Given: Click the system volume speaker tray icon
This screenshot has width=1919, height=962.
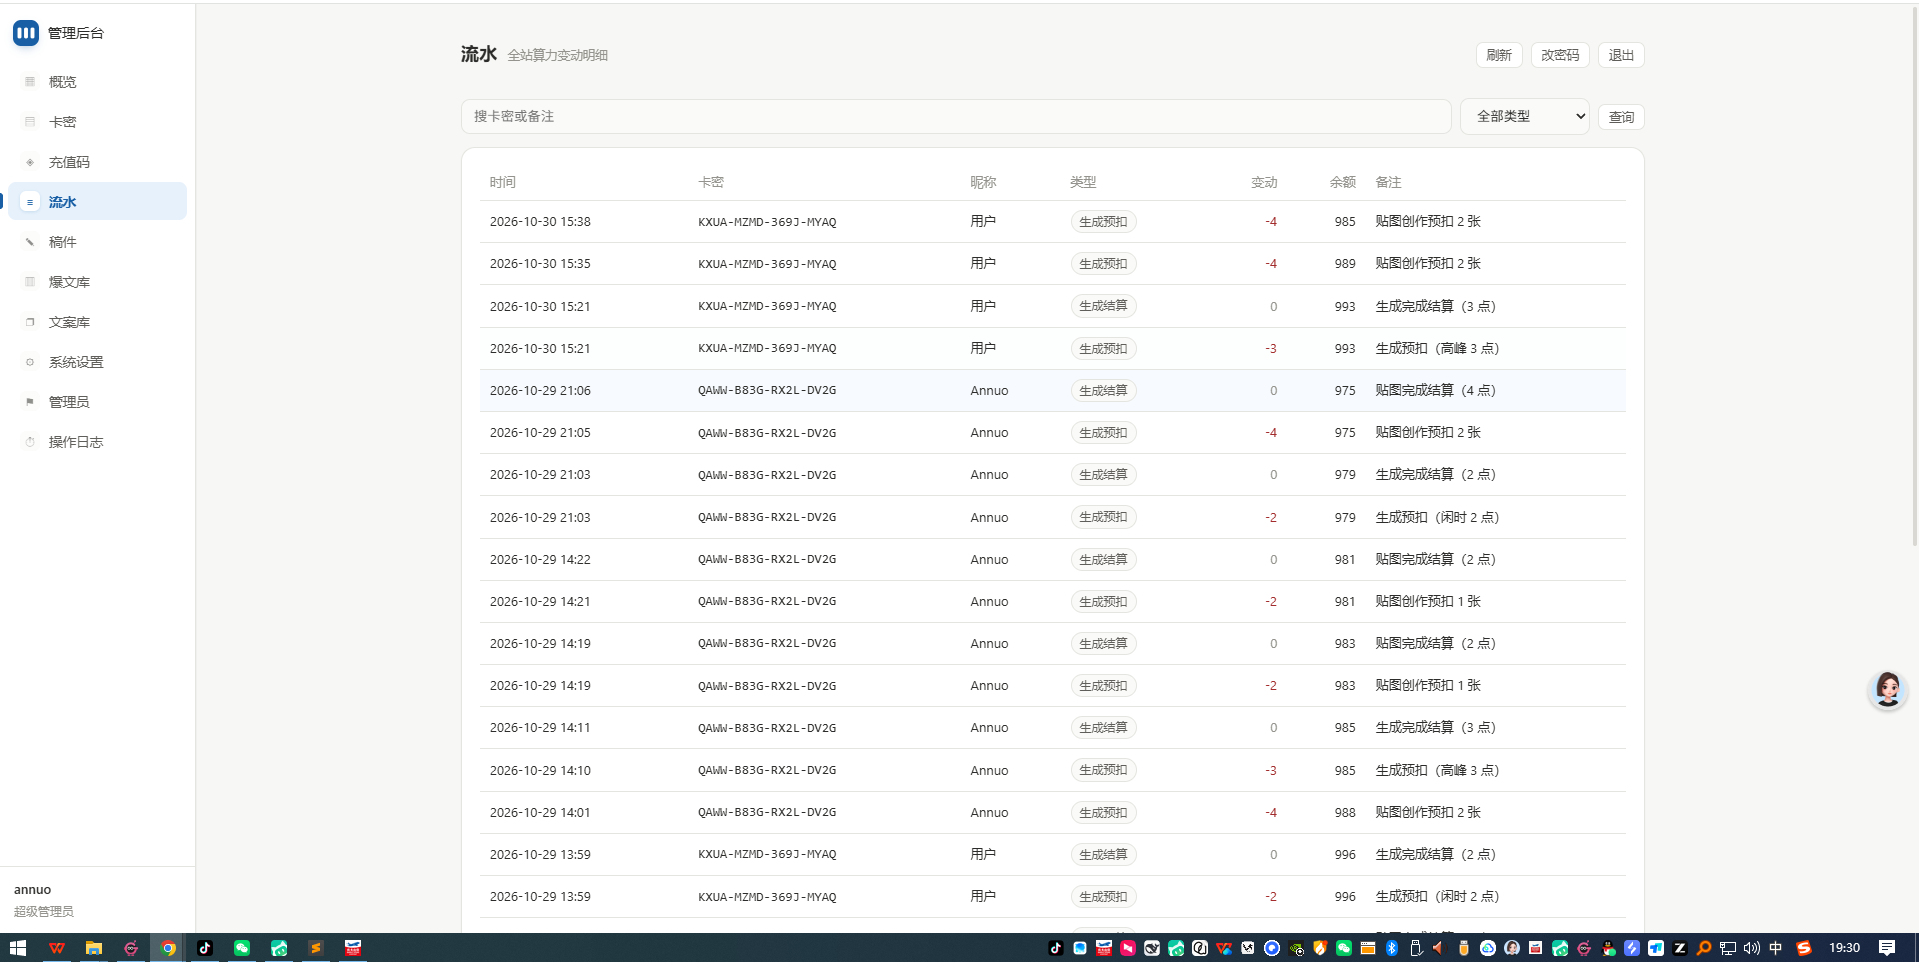Looking at the screenshot, I should coord(1751,948).
